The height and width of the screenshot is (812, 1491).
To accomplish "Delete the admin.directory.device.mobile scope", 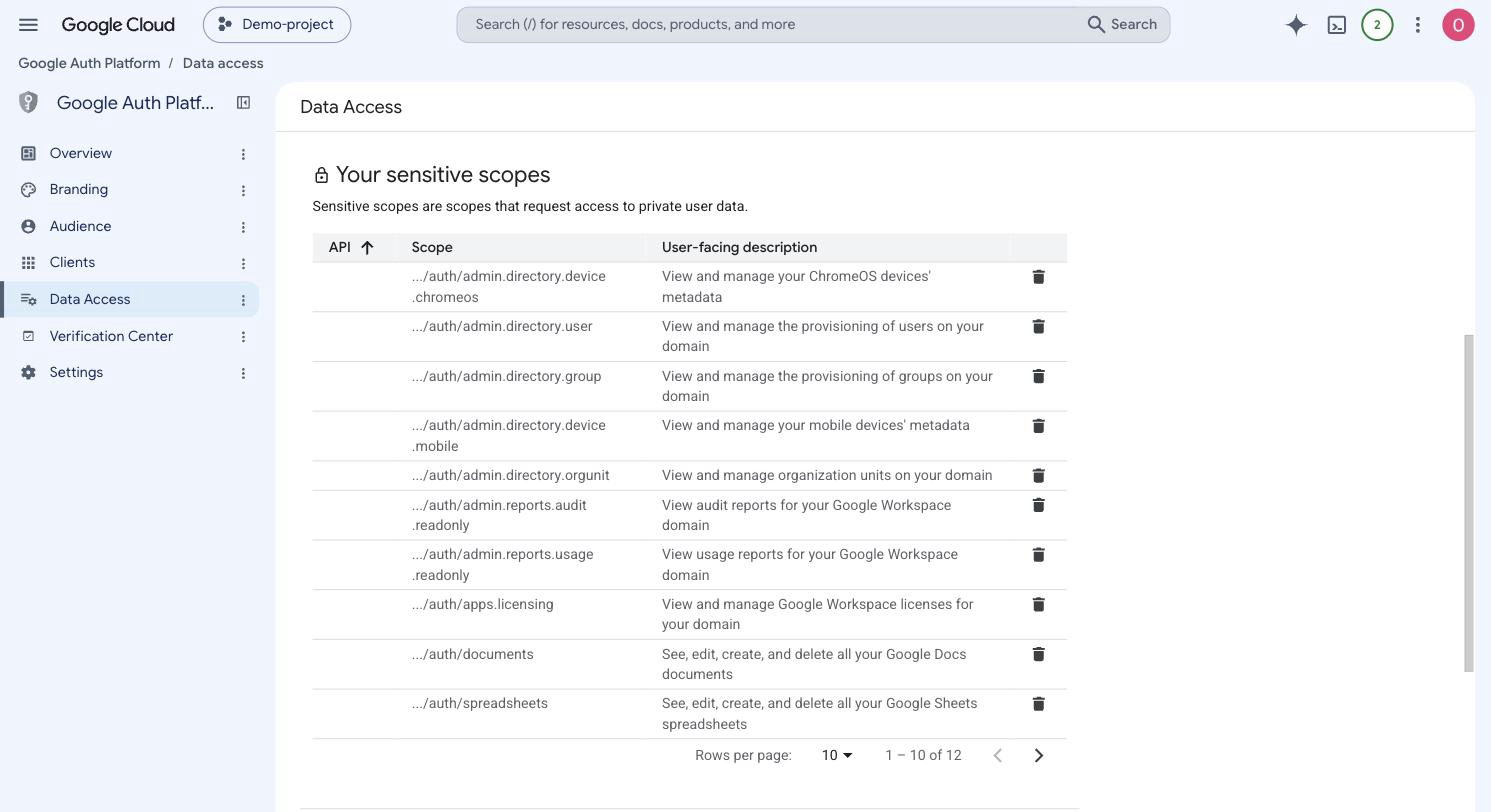I will coord(1038,426).
